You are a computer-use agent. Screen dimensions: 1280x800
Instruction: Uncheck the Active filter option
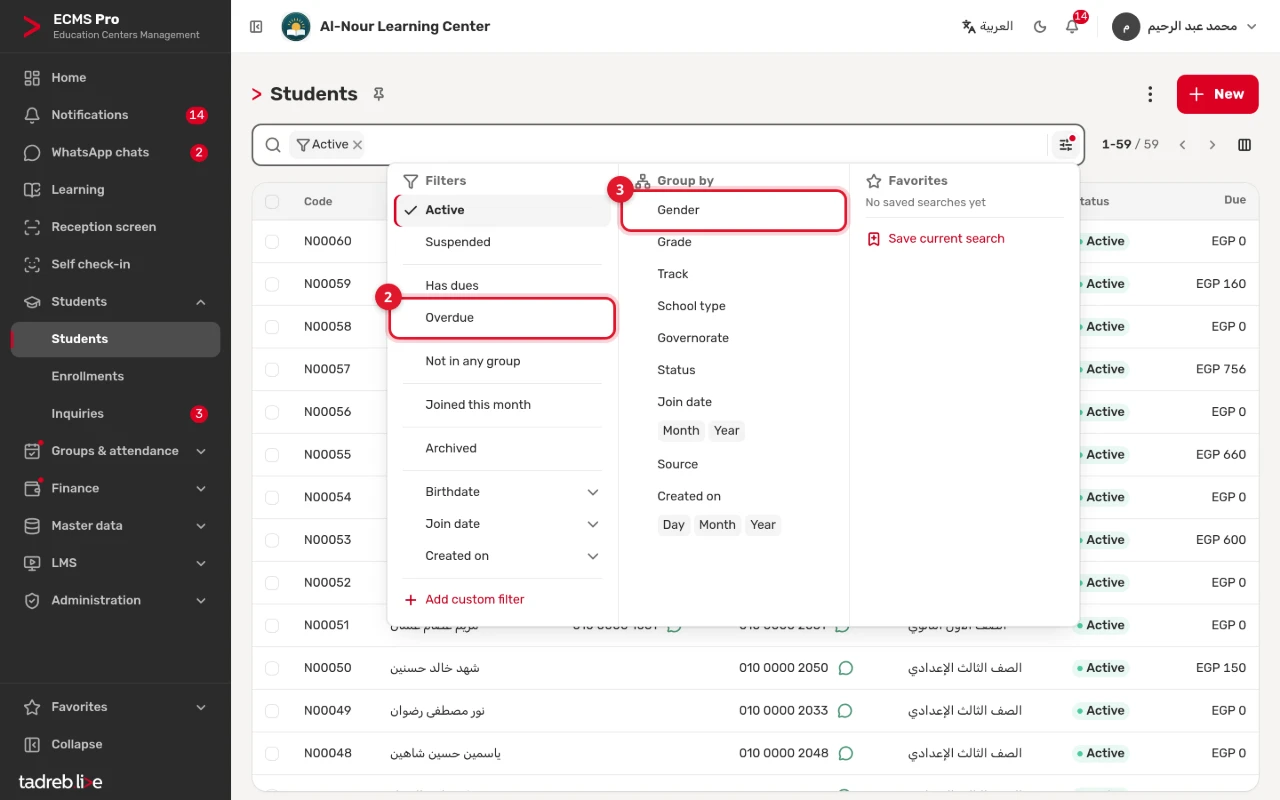click(503, 210)
